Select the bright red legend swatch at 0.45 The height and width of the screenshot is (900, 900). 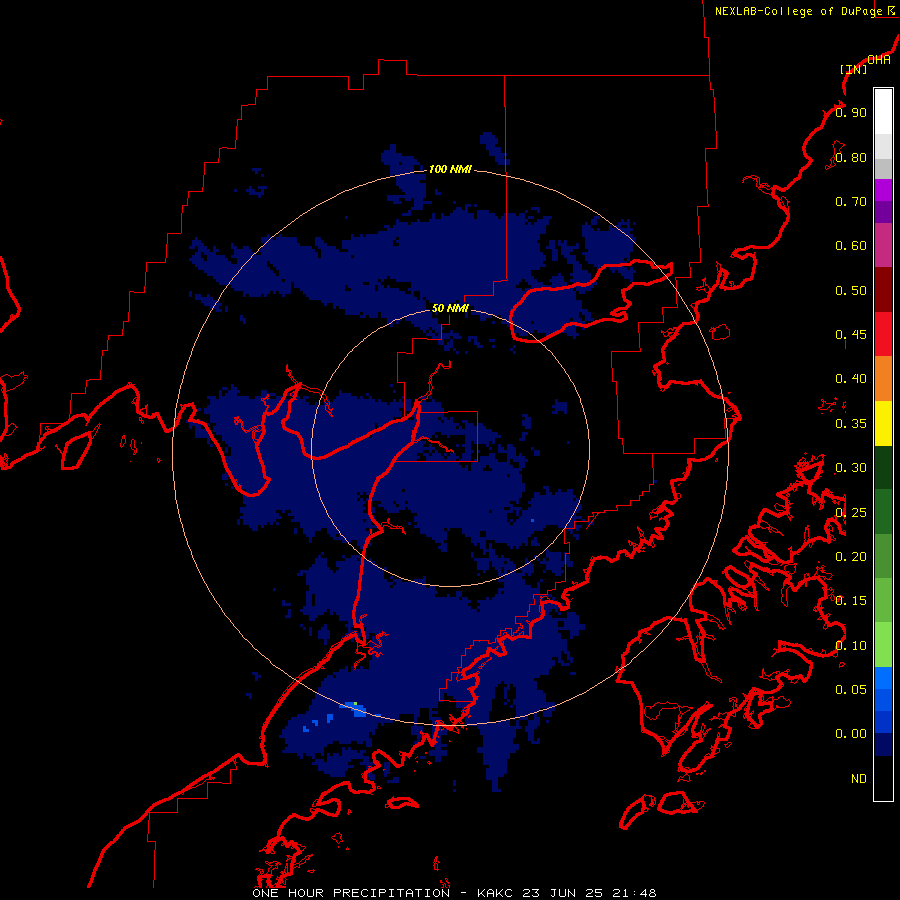click(883, 334)
